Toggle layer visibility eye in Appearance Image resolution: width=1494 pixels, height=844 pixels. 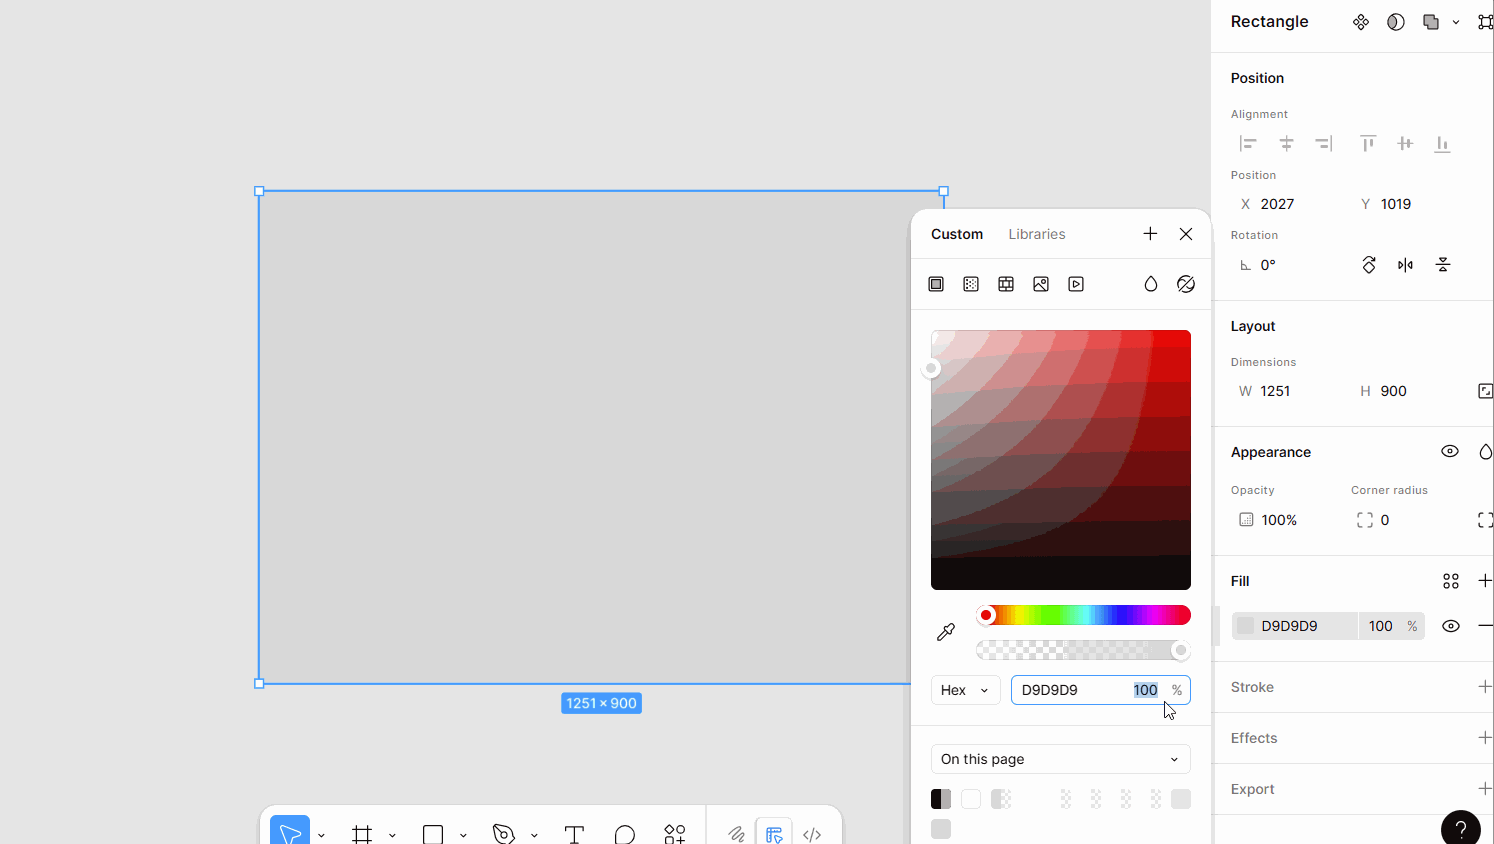point(1450,451)
